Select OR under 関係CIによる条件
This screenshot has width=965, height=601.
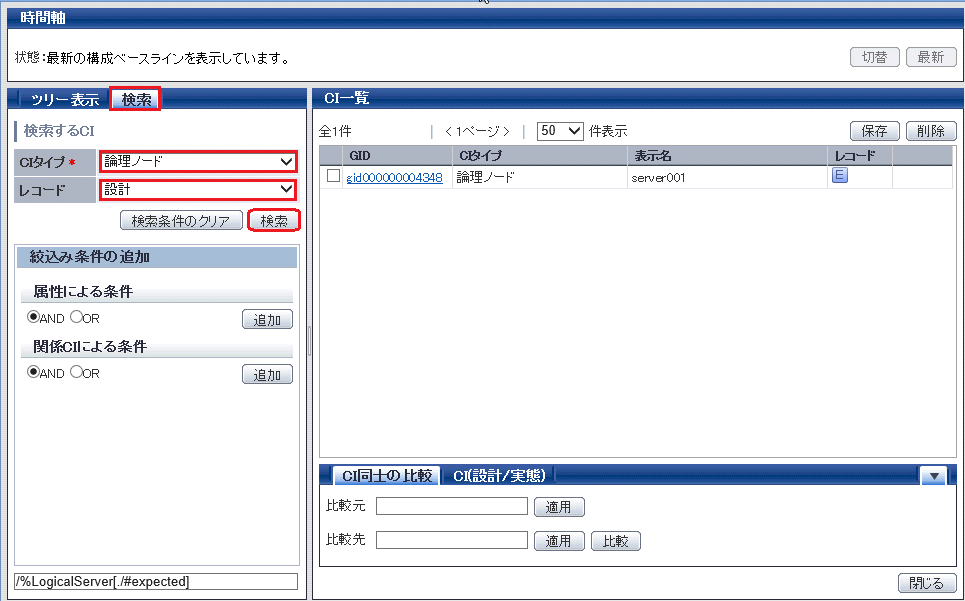[x=76, y=372]
